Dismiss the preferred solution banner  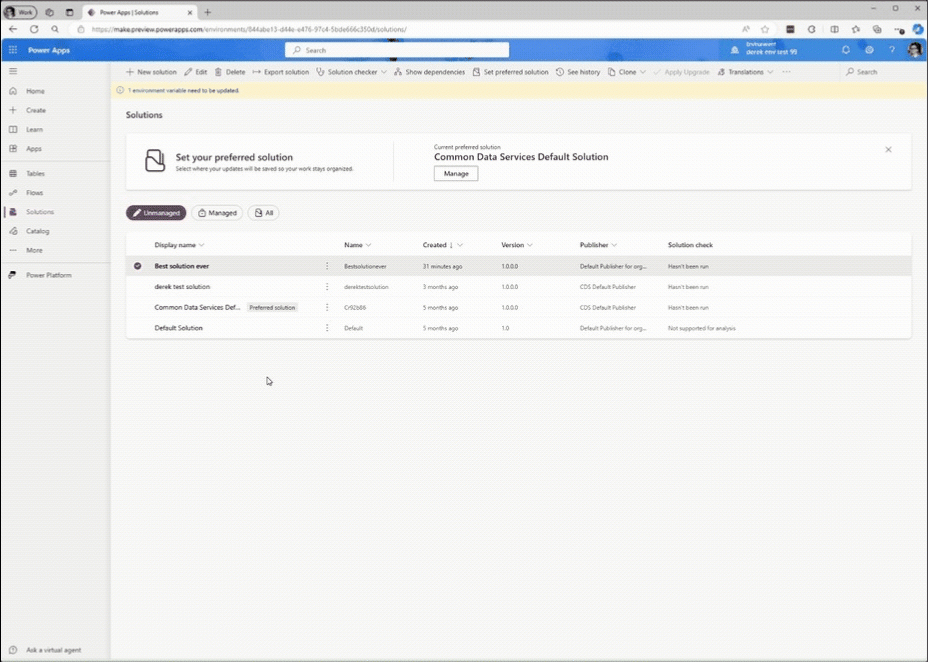click(888, 149)
